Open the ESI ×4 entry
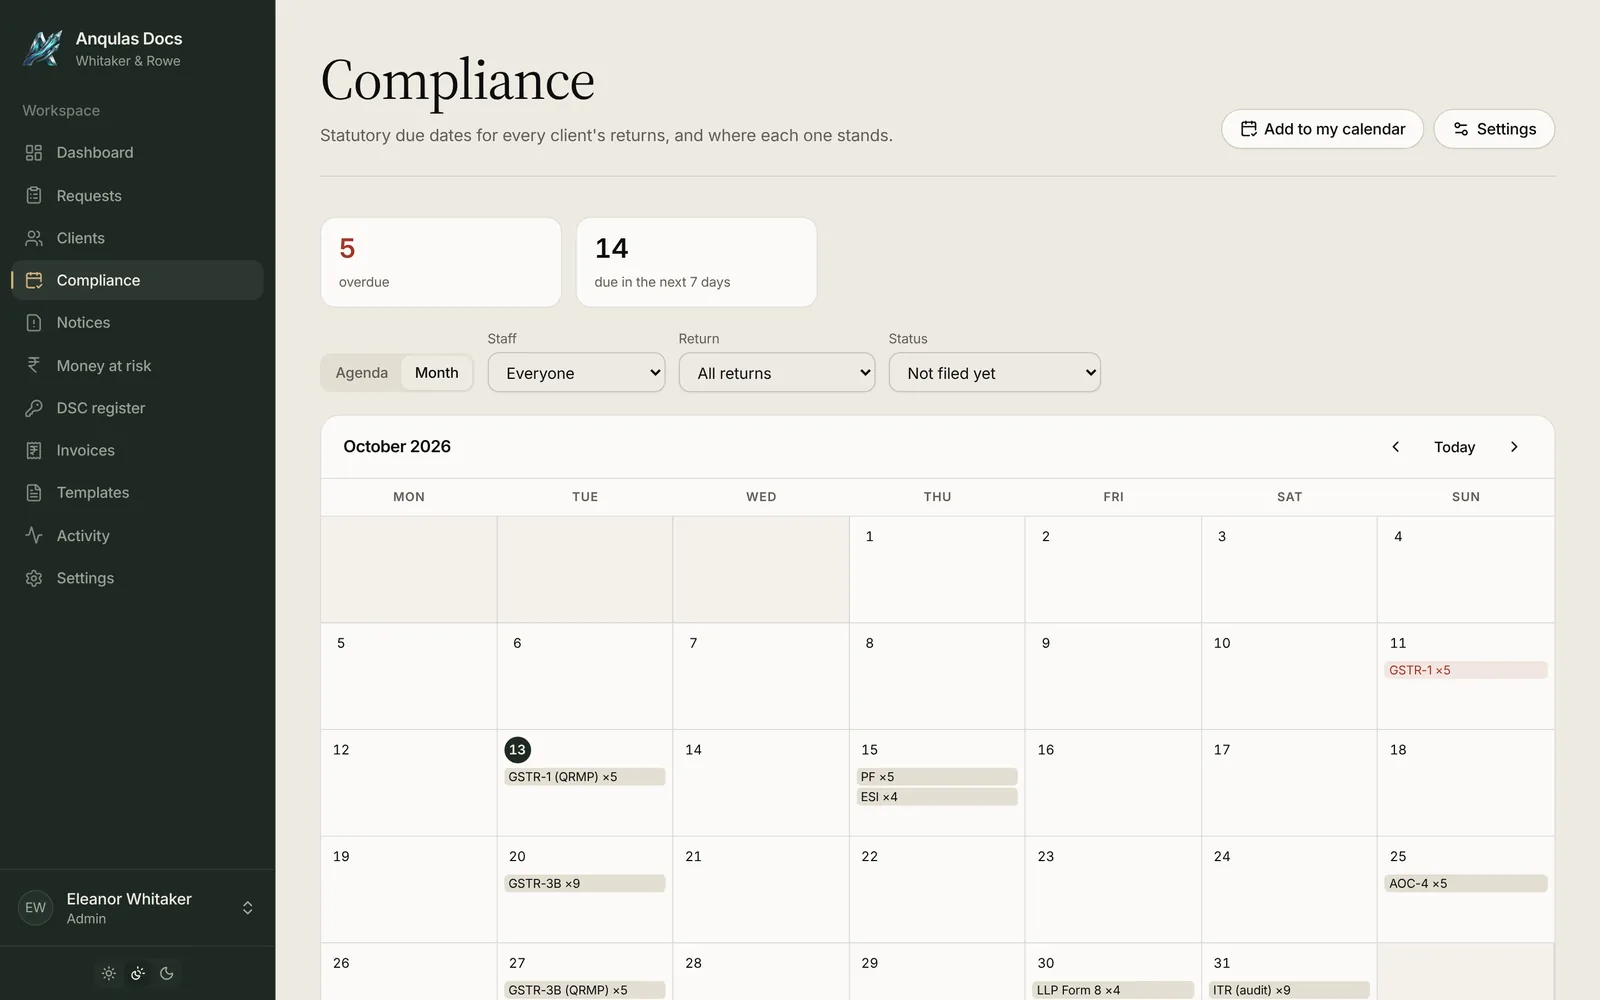Image resolution: width=1600 pixels, height=1000 pixels. coord(937,797)
